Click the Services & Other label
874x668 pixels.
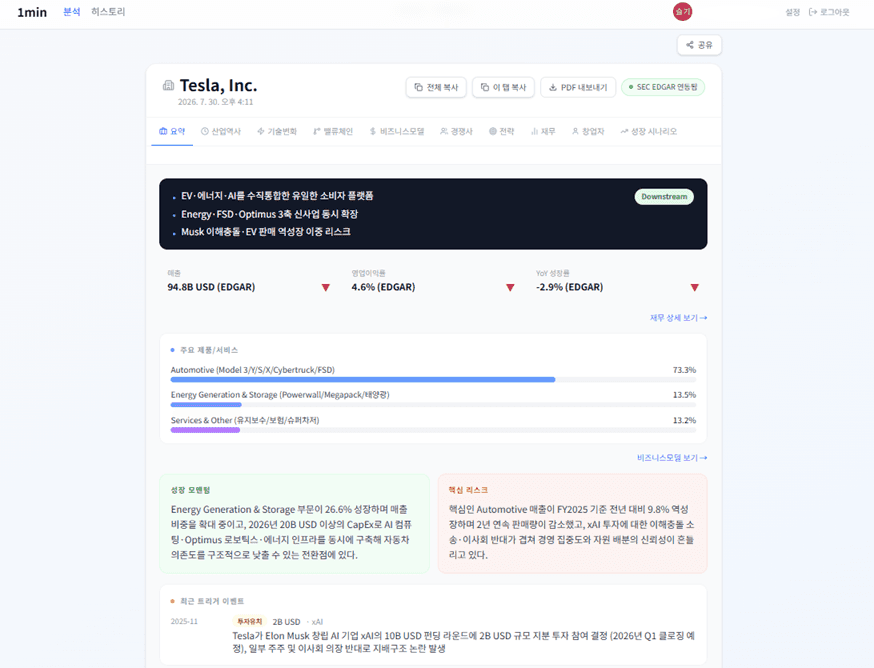(245, 420)
